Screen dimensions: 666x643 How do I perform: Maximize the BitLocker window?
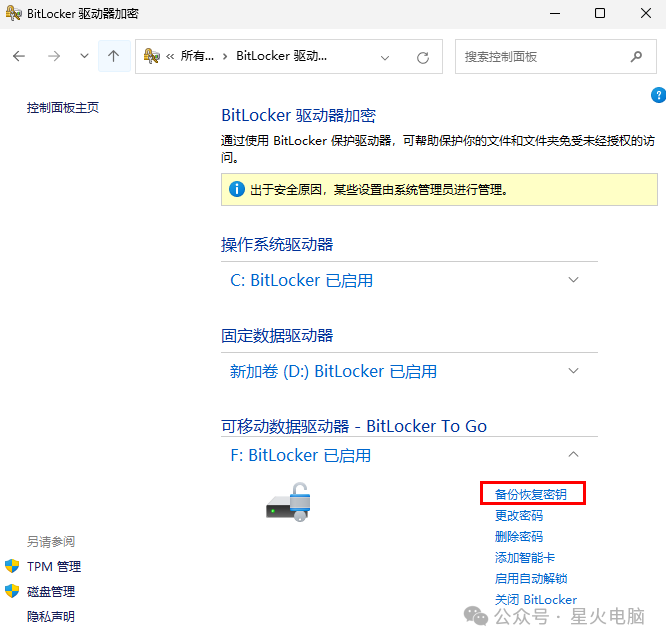(600, 14)
